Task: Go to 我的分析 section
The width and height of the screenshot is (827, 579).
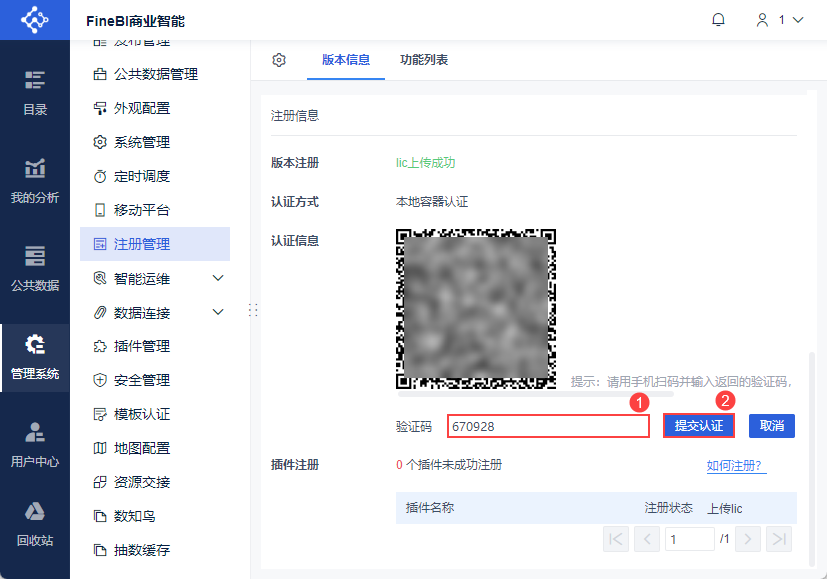Action: click(35, 181)
